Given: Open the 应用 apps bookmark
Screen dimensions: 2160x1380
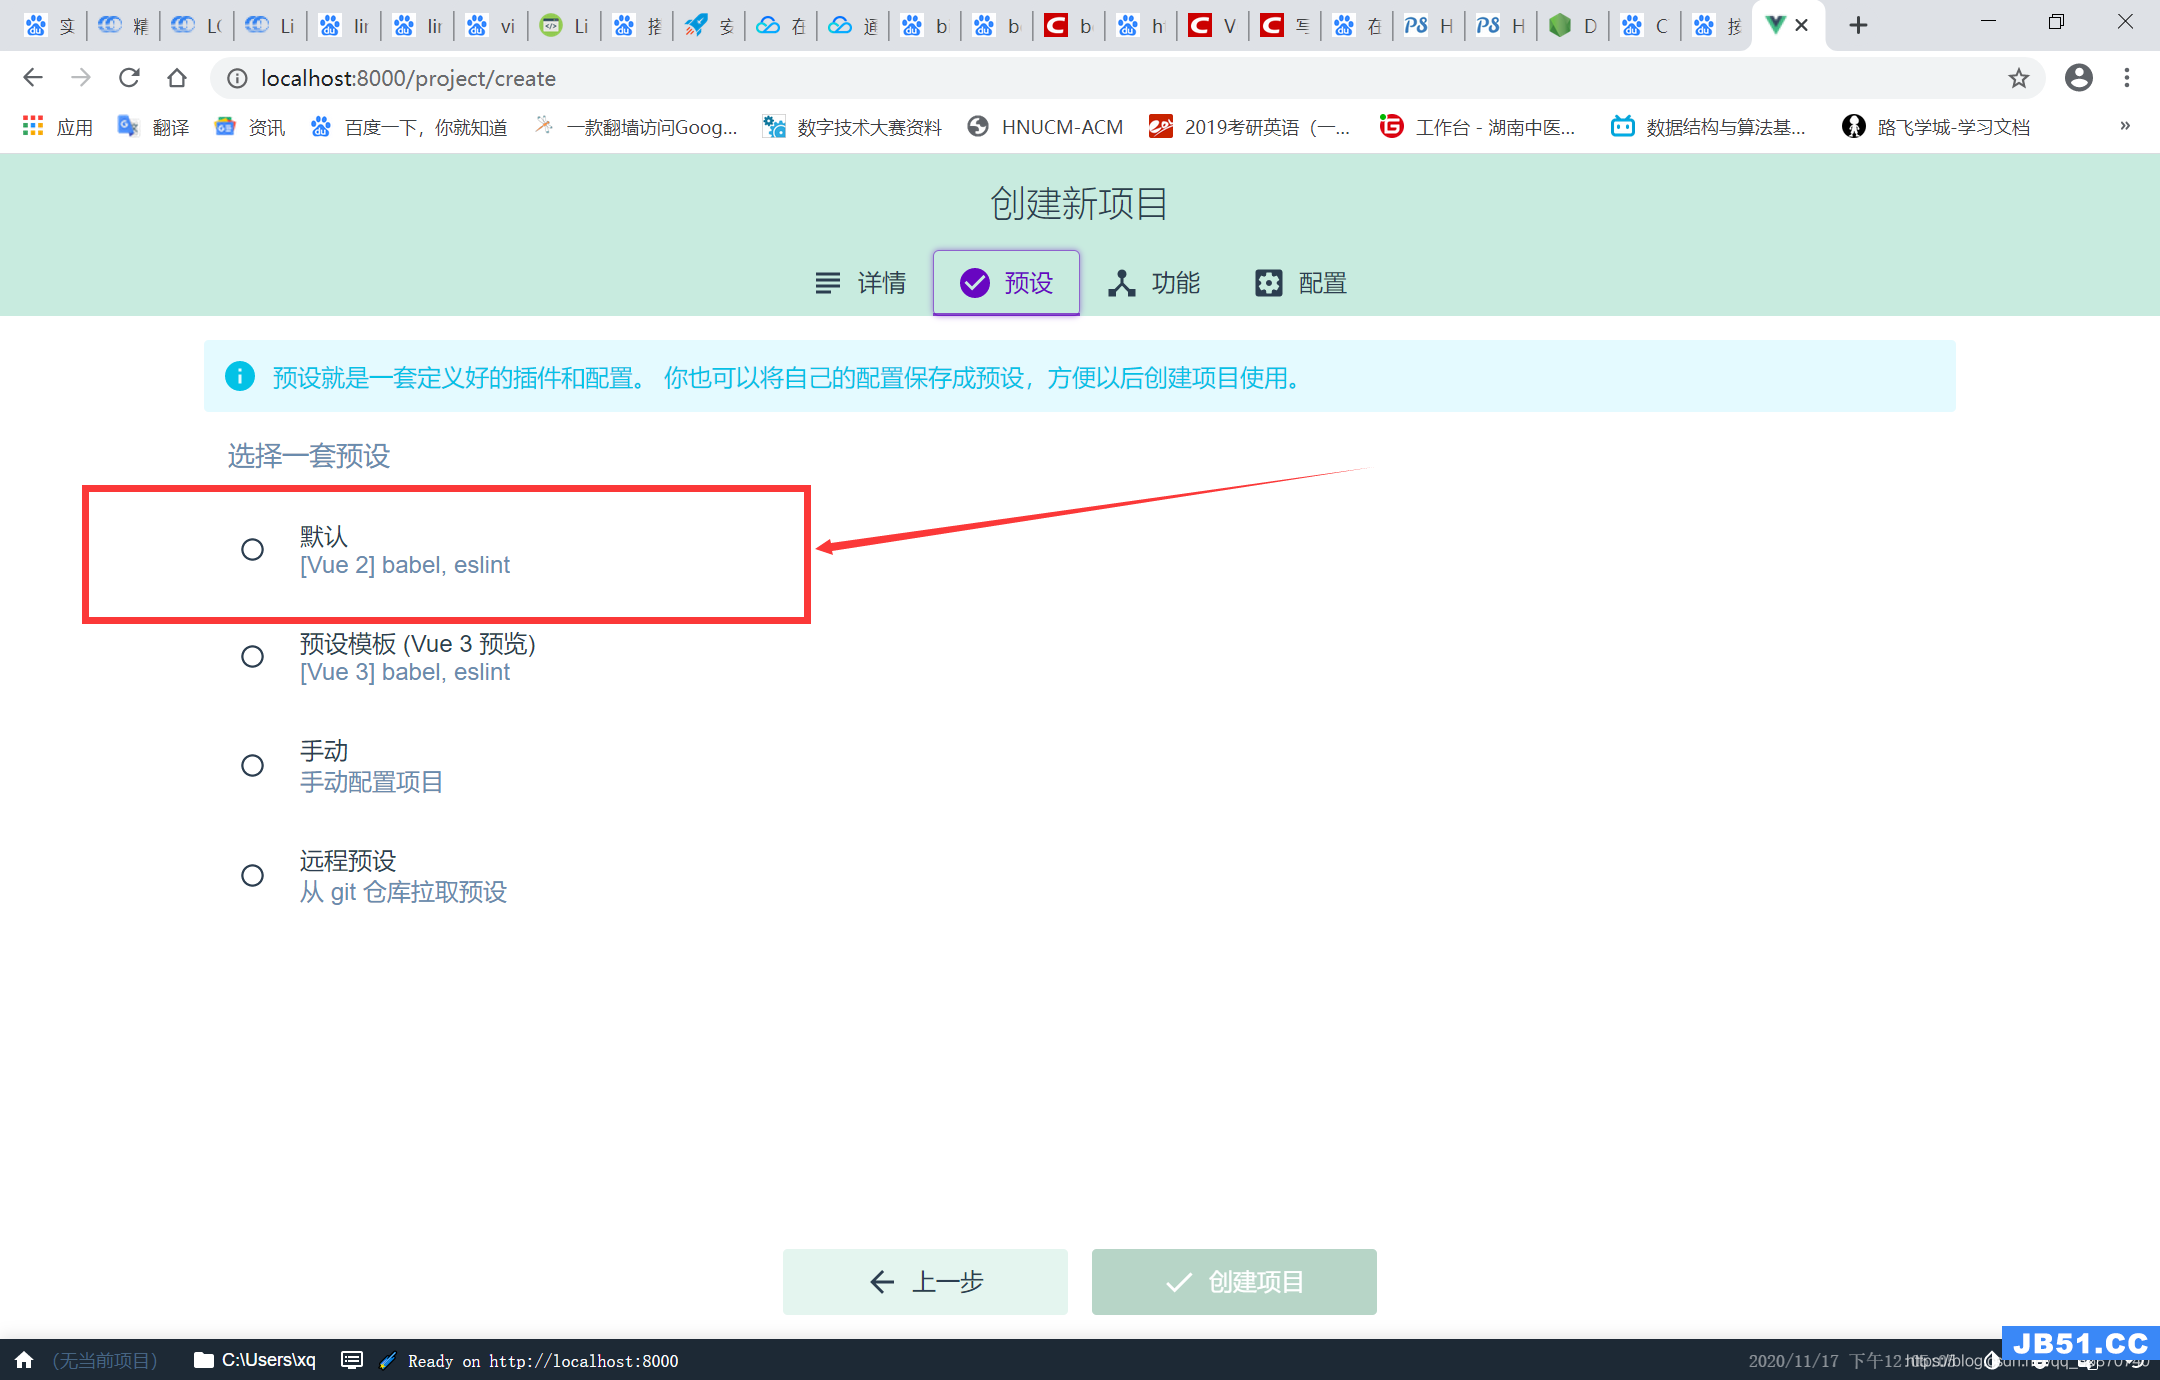Looking at the screenshot, I should (58, 127).
